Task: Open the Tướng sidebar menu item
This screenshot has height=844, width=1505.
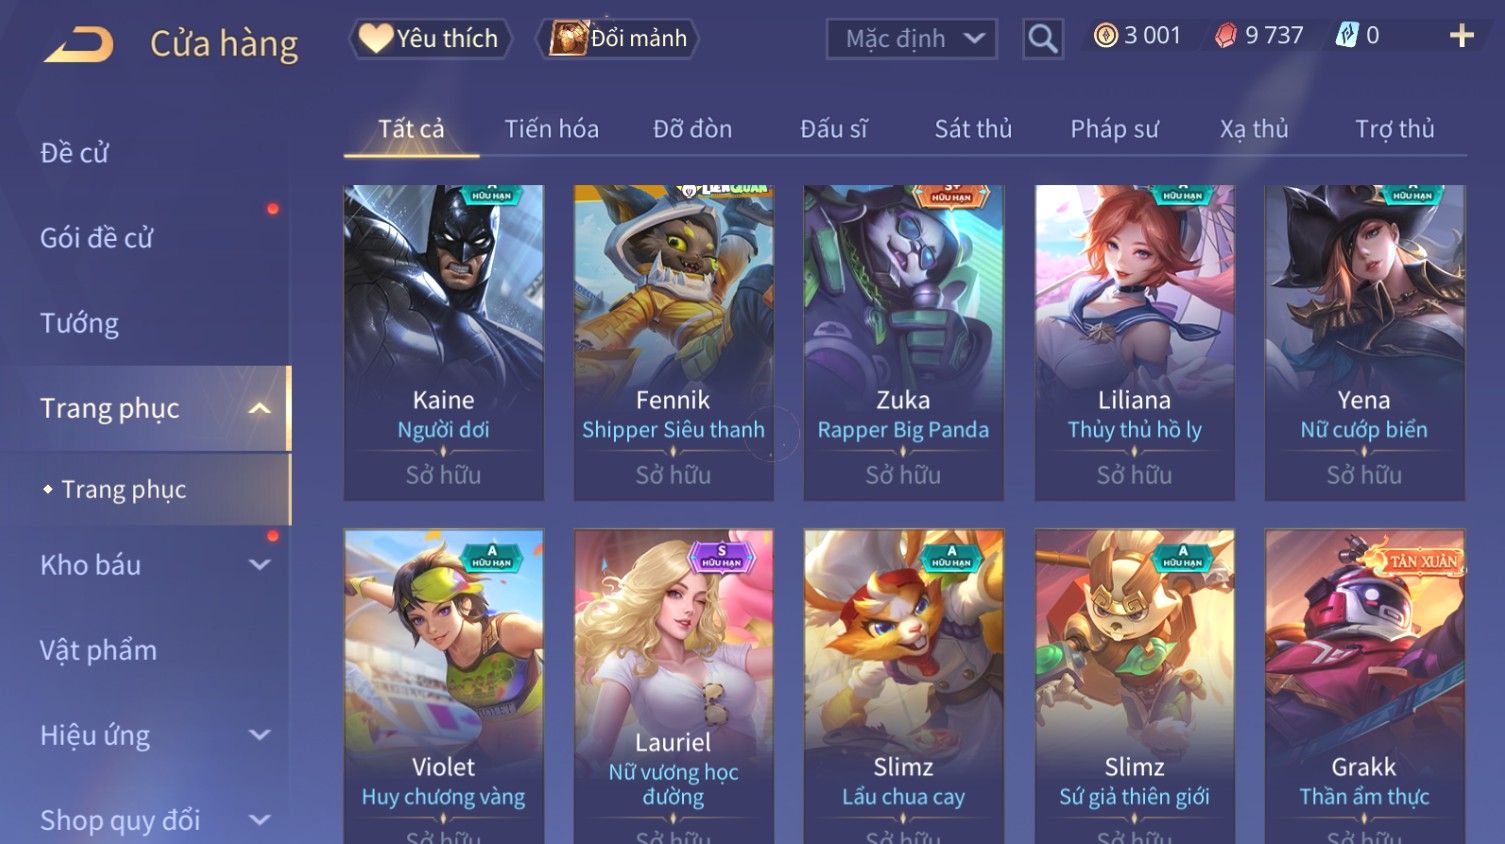Action: coord(80,323)
